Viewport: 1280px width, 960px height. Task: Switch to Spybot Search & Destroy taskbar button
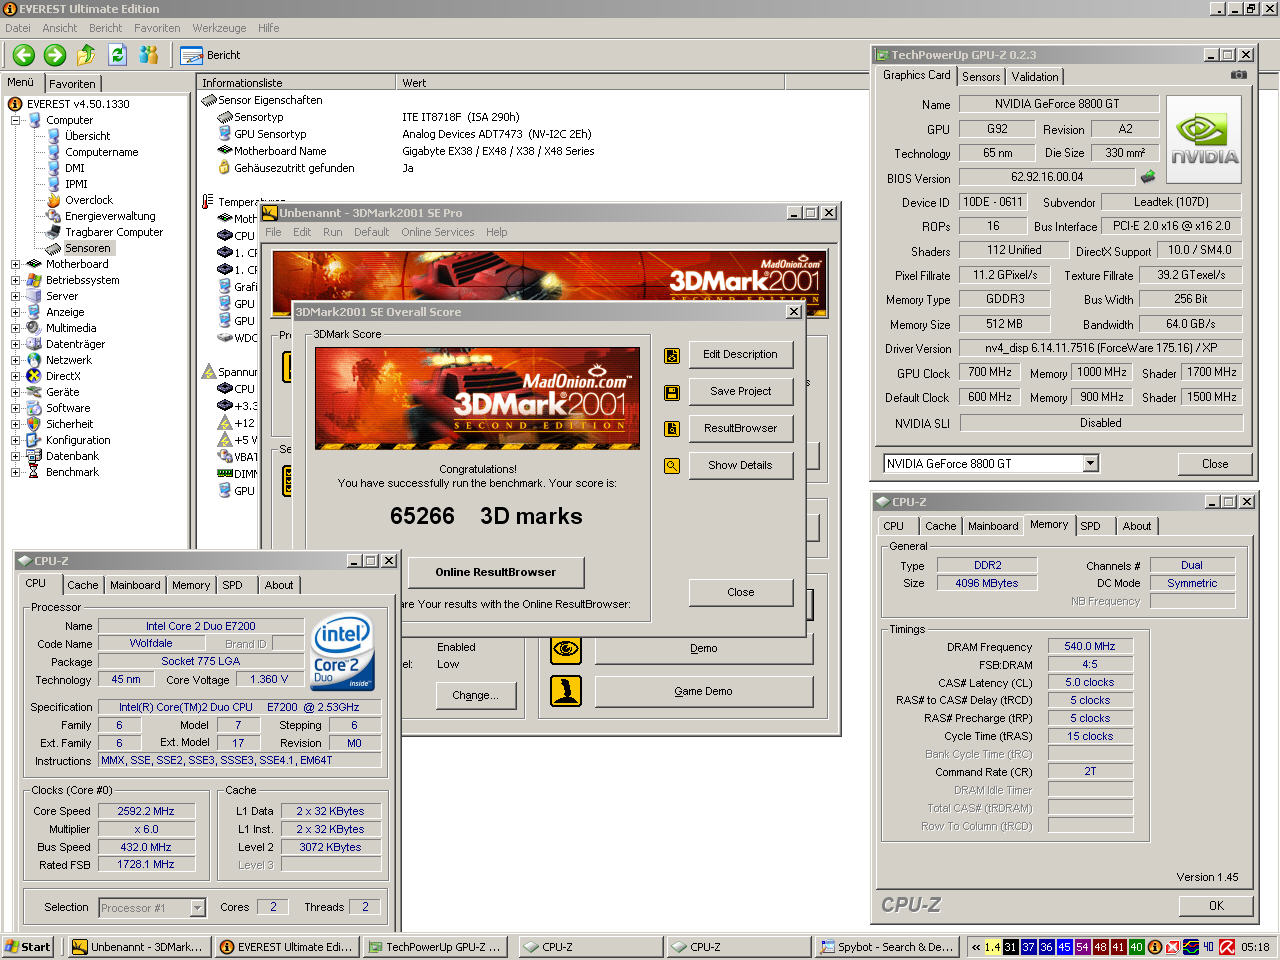887,947
